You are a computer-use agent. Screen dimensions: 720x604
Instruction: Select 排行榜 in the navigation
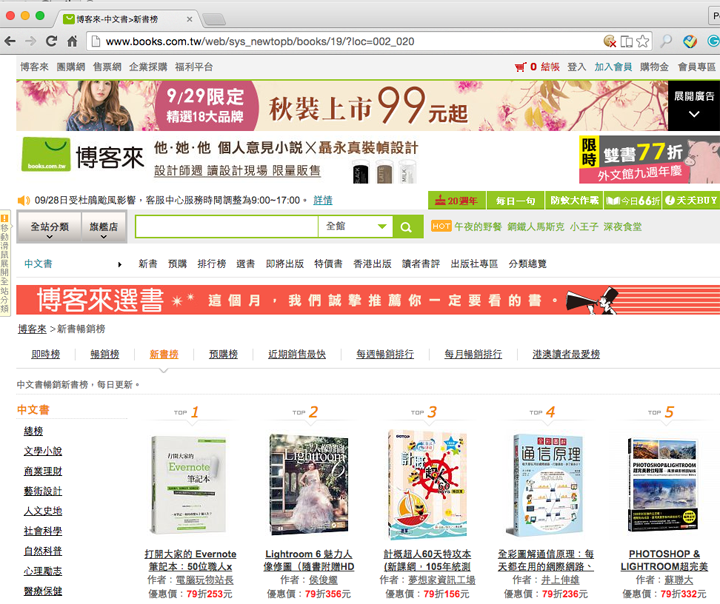[x=212, y=264]
